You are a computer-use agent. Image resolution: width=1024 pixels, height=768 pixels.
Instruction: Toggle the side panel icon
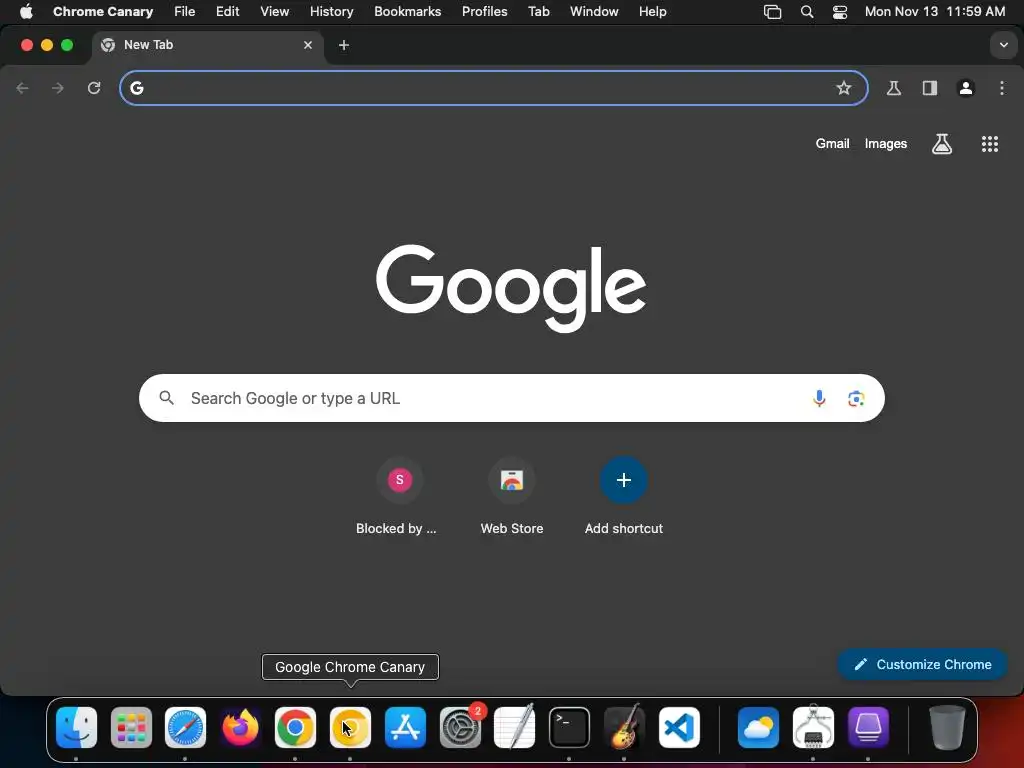click(930, 88)
